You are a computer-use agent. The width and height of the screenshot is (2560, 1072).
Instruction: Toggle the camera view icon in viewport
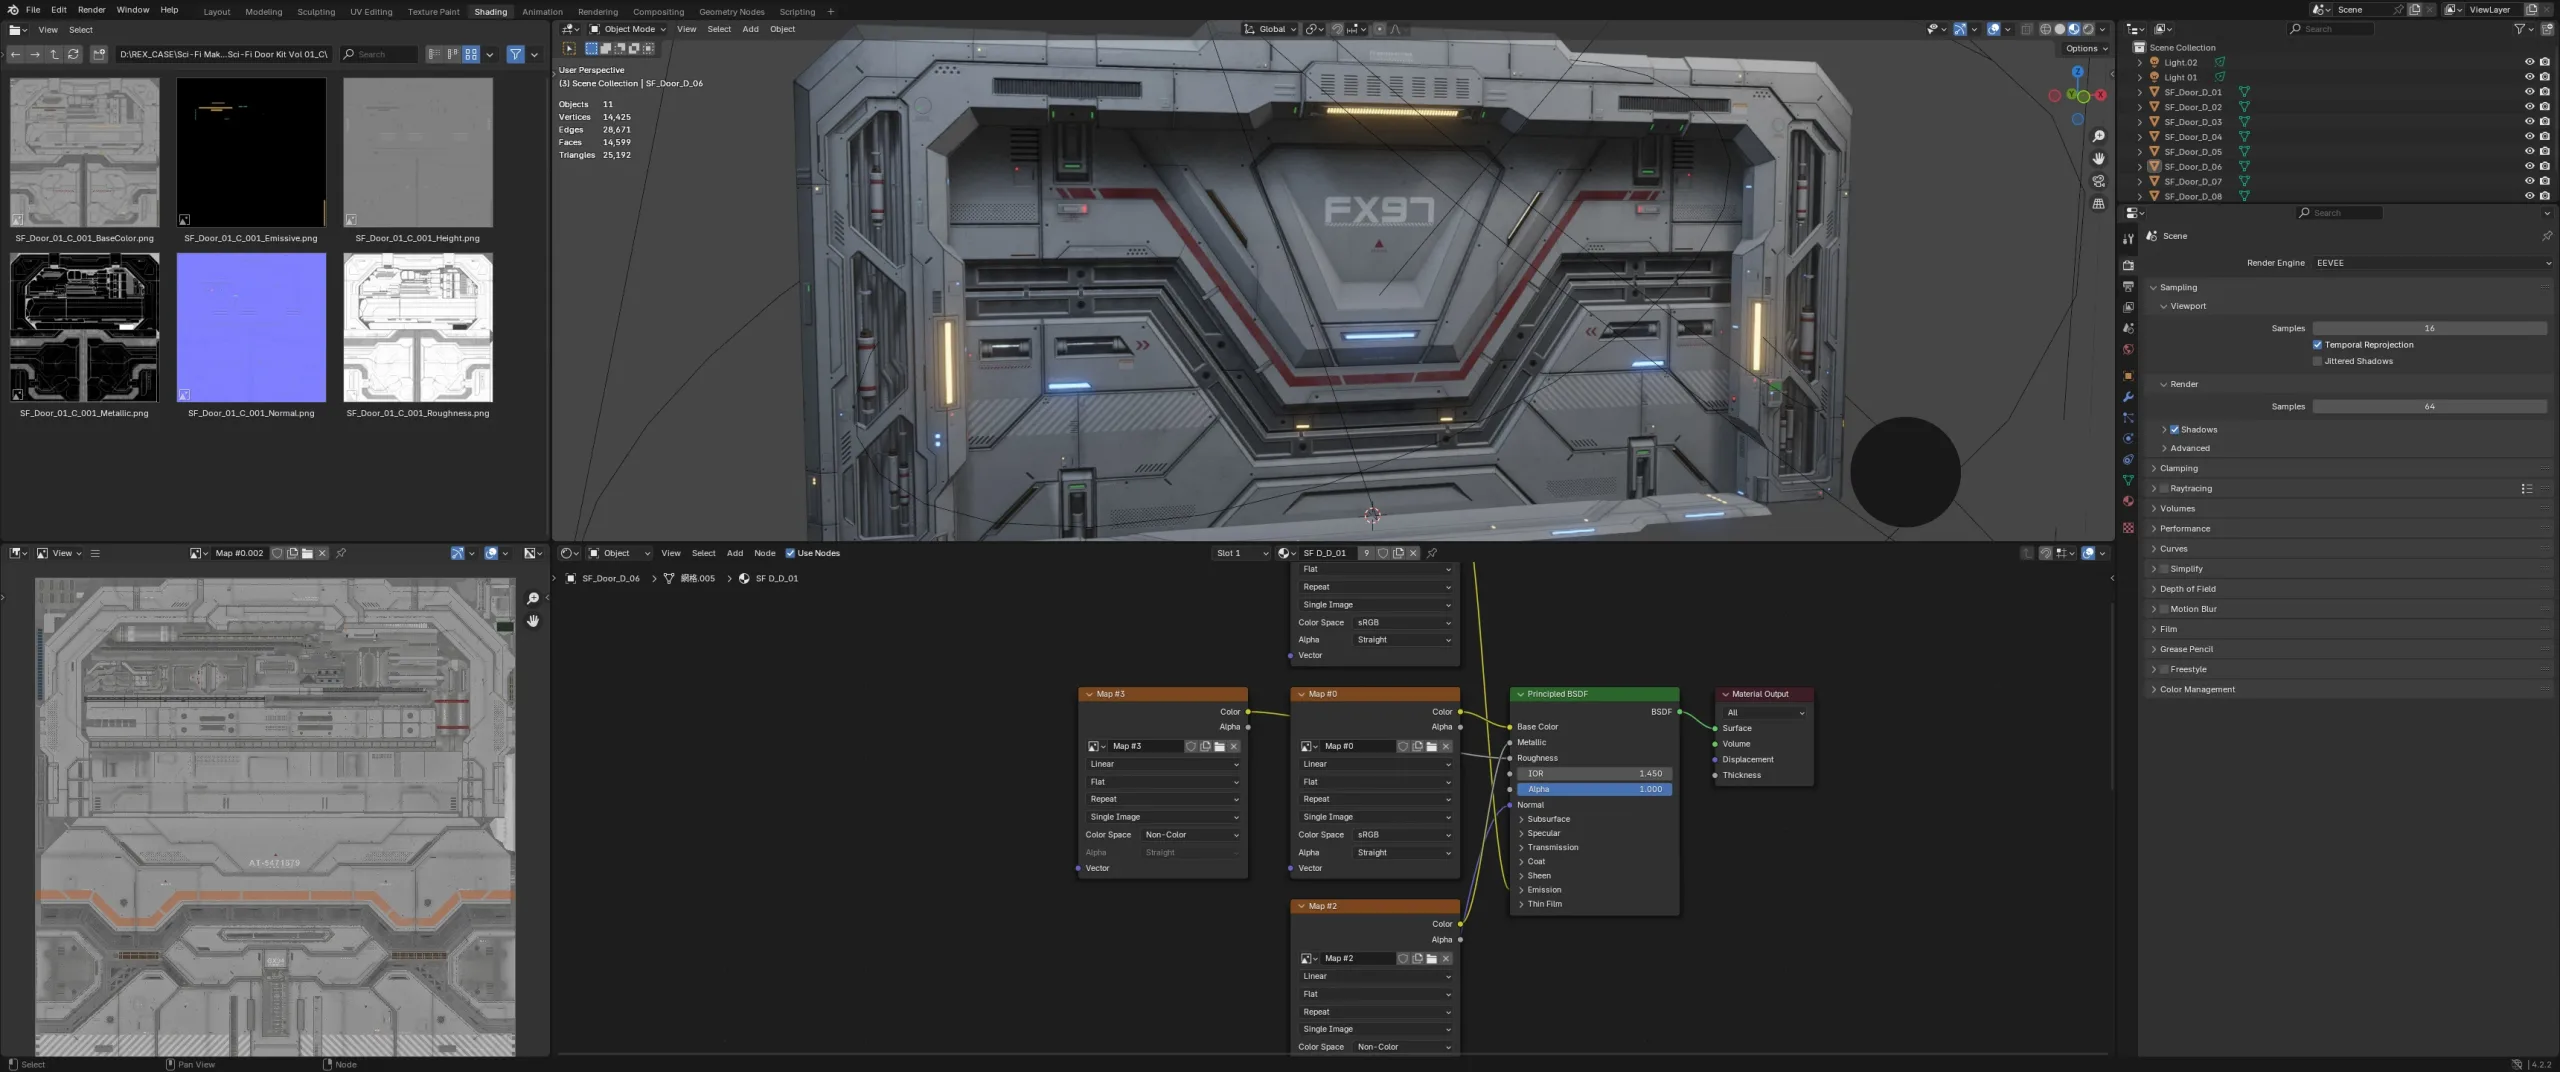click(x=2099, y=181)
